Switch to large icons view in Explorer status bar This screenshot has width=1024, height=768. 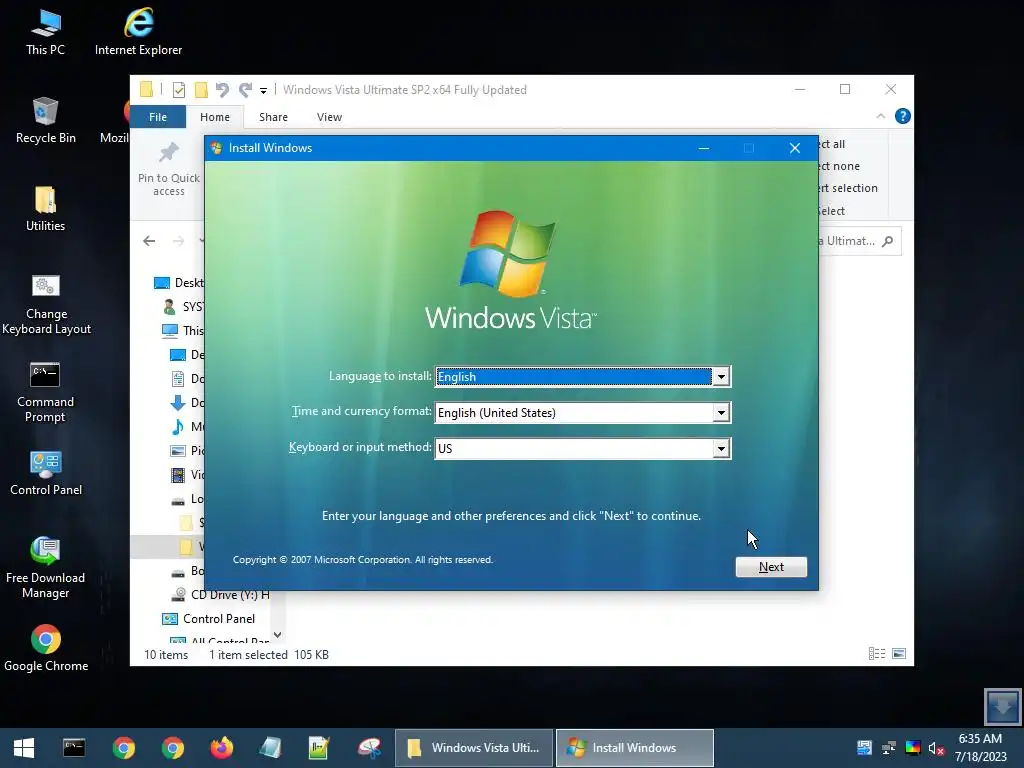(x=899, y=654)
